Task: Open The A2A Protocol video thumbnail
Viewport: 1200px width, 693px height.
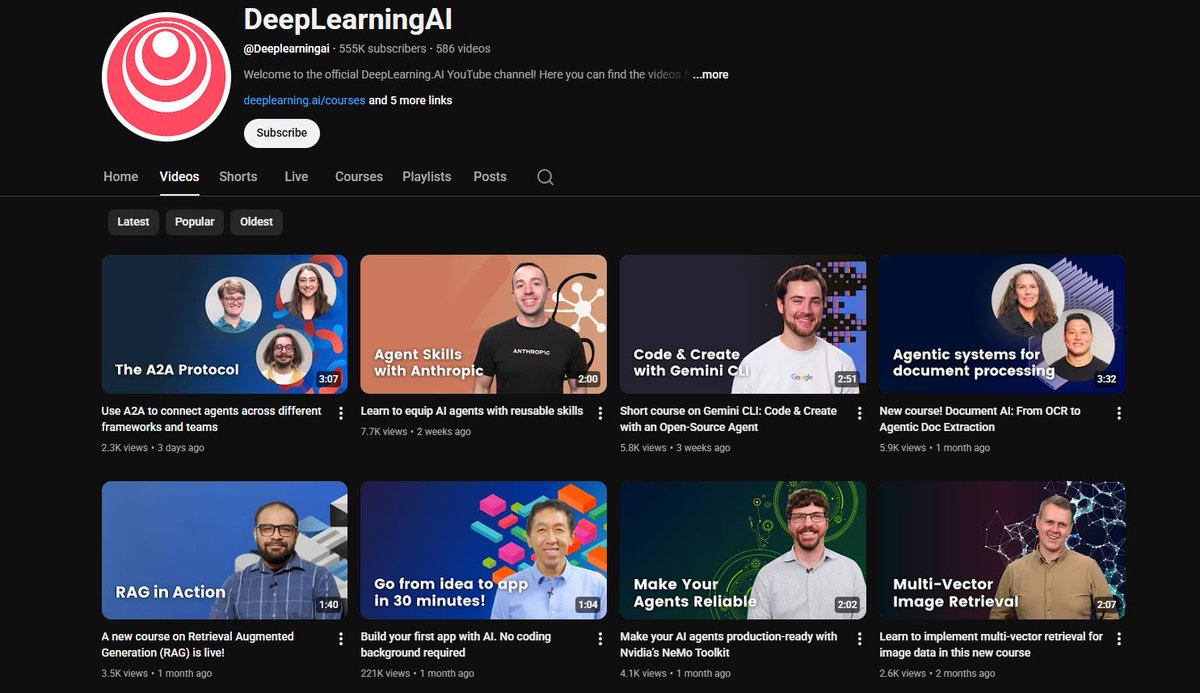Action: coord(225,324)
